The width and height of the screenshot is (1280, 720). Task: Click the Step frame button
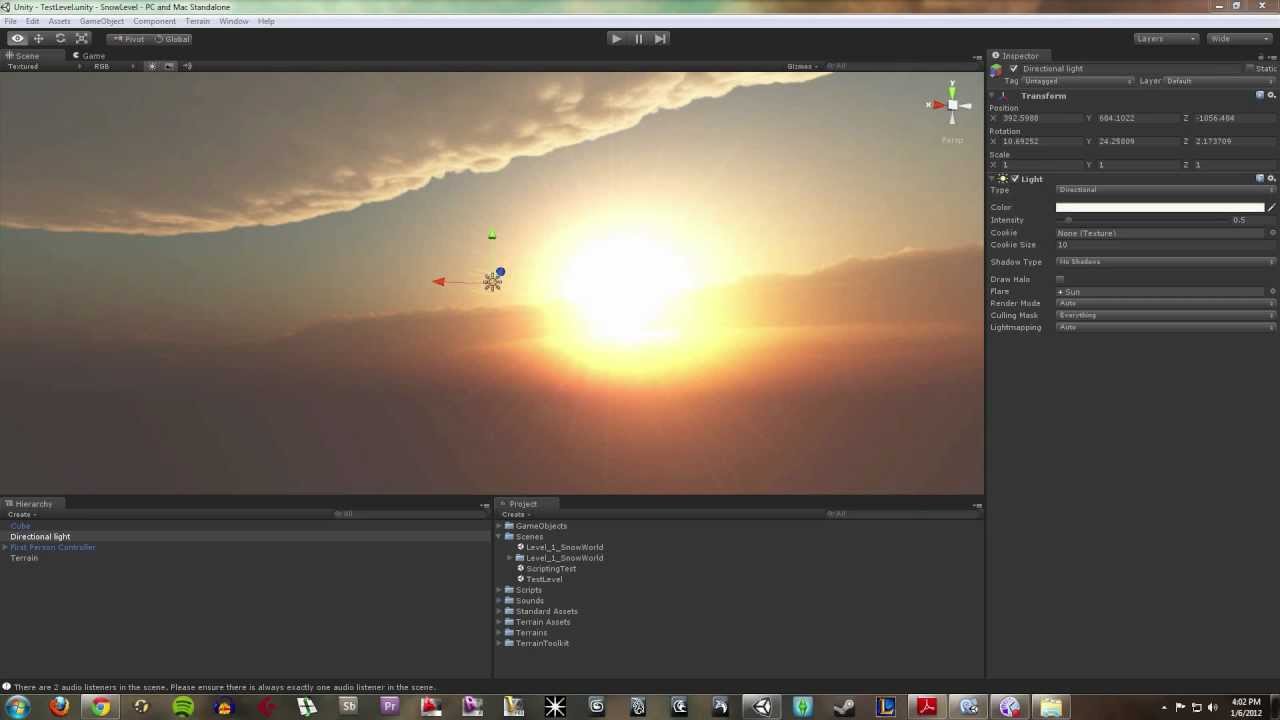660,39
